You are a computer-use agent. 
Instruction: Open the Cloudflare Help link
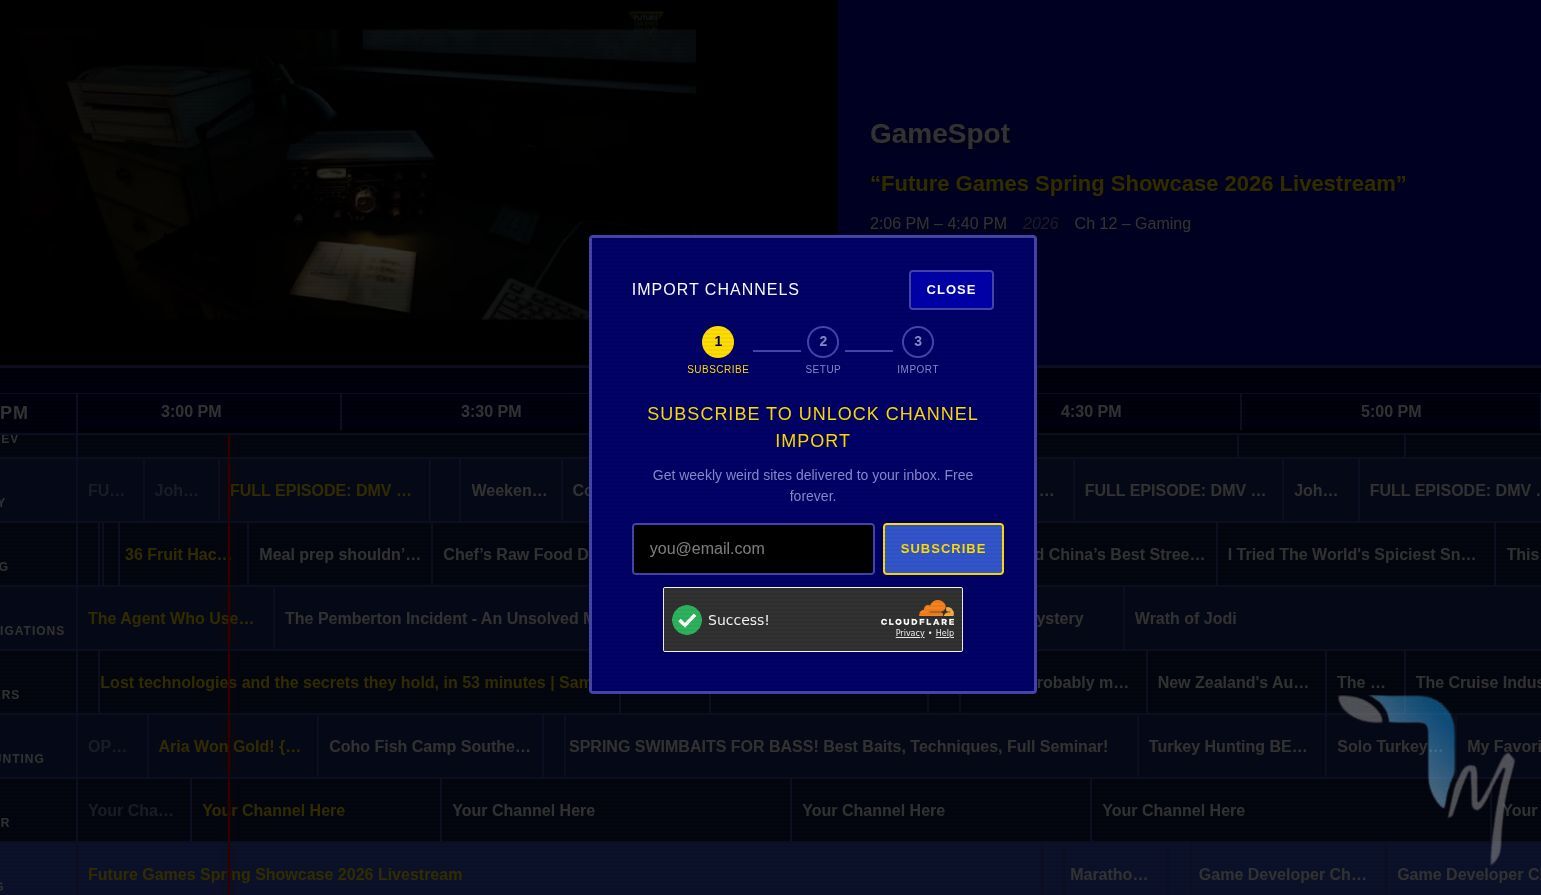click(944, 633)
